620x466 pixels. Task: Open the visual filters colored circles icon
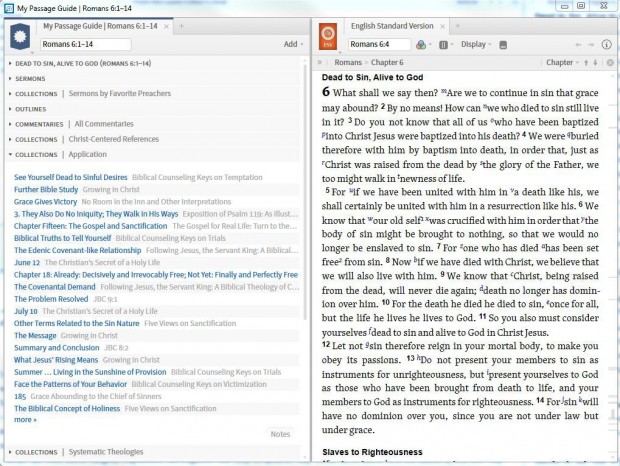[x=420, y=45]
